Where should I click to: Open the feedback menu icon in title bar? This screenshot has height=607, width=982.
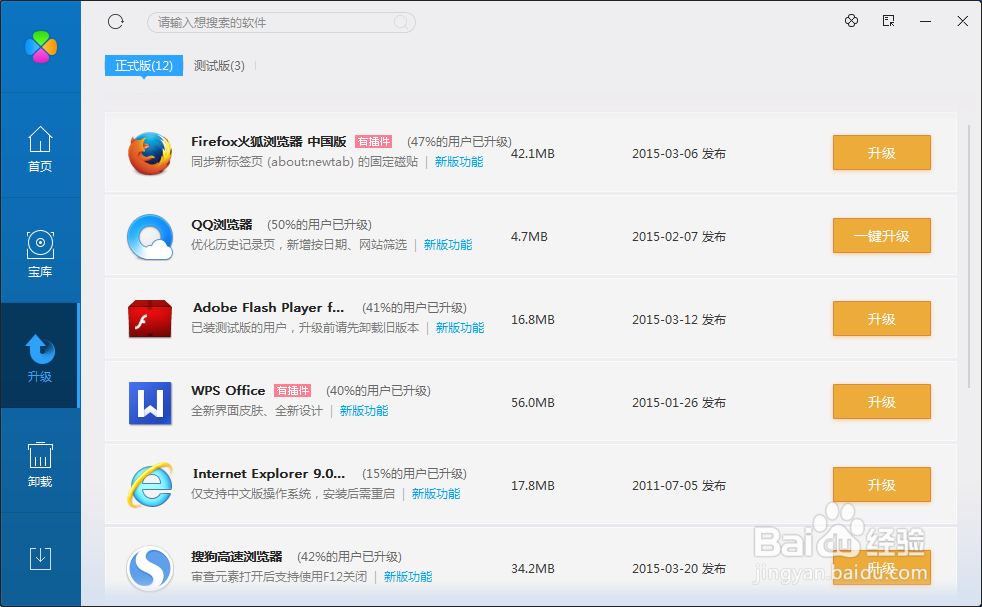point(888,21)
